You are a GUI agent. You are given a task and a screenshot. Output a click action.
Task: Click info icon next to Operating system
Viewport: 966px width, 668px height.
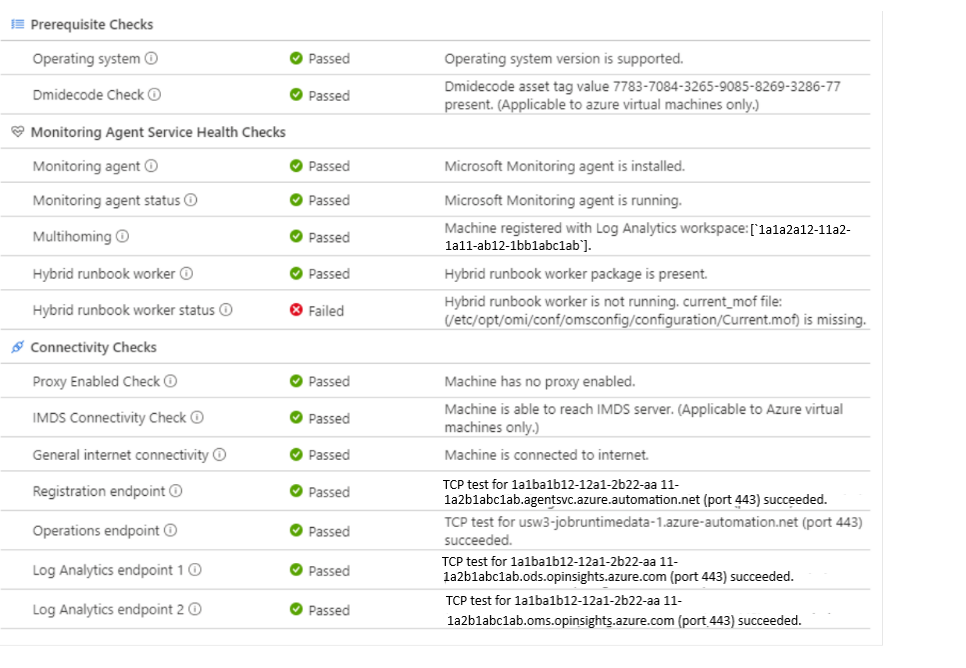click(152, 59)
